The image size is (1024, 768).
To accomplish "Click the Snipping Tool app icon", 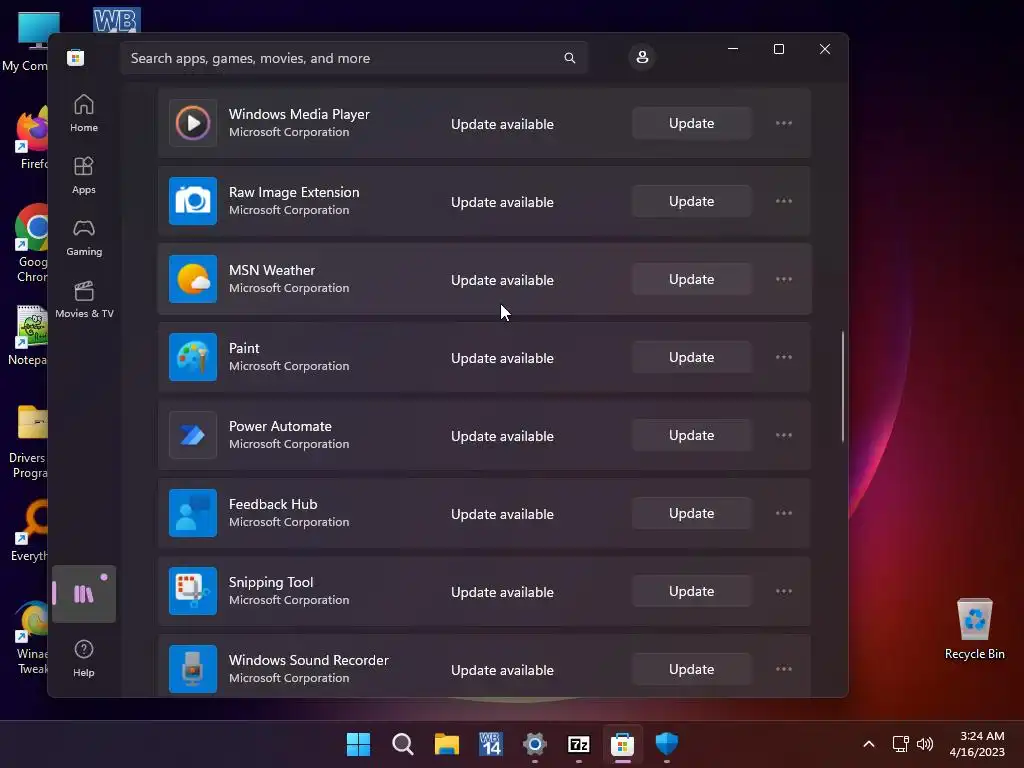I will click(x=193, y=591).
